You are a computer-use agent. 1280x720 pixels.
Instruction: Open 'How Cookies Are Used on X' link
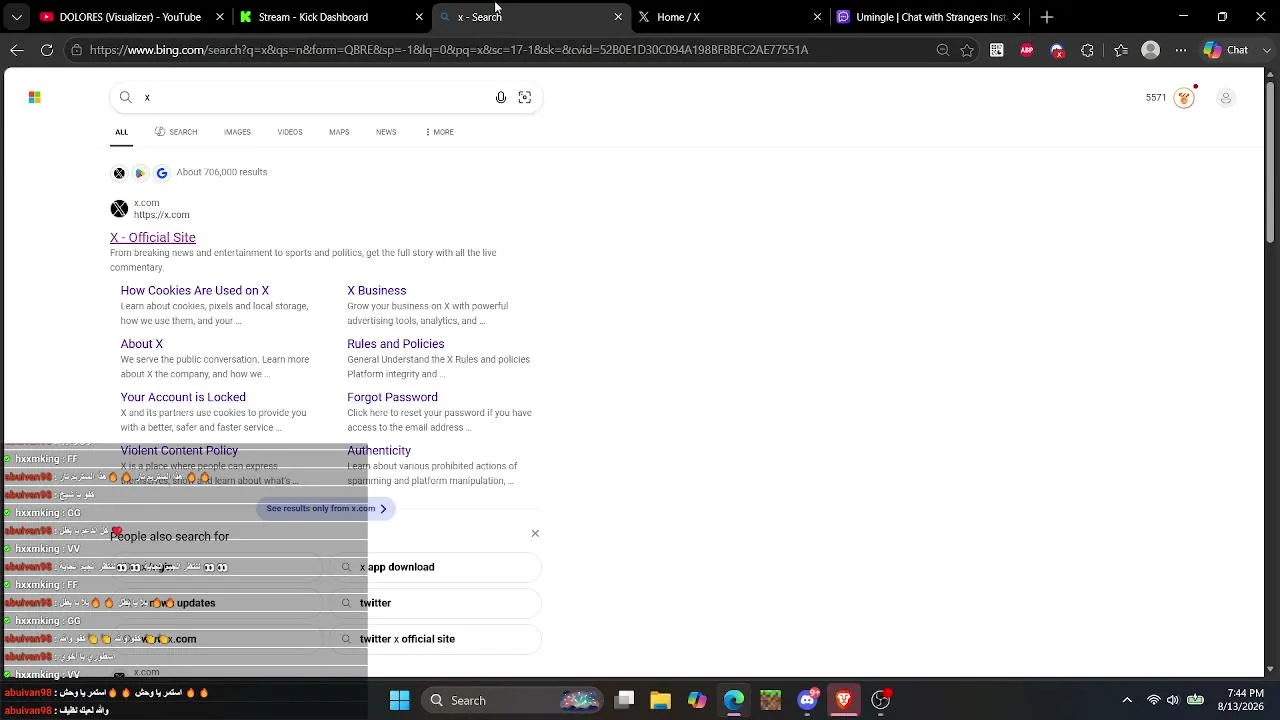point(195,290)
